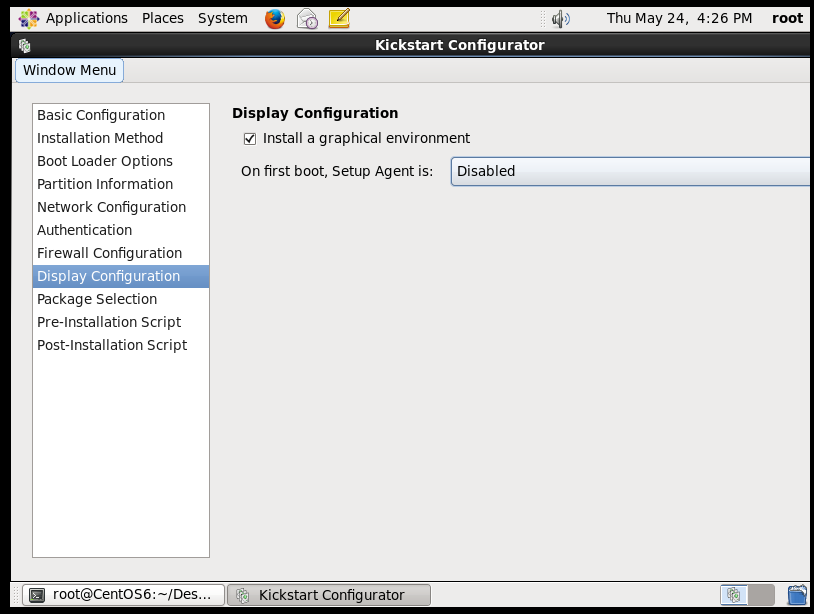Open the Window Menu button
This screenshot has height=614, width=814.
tap(70, 70)
